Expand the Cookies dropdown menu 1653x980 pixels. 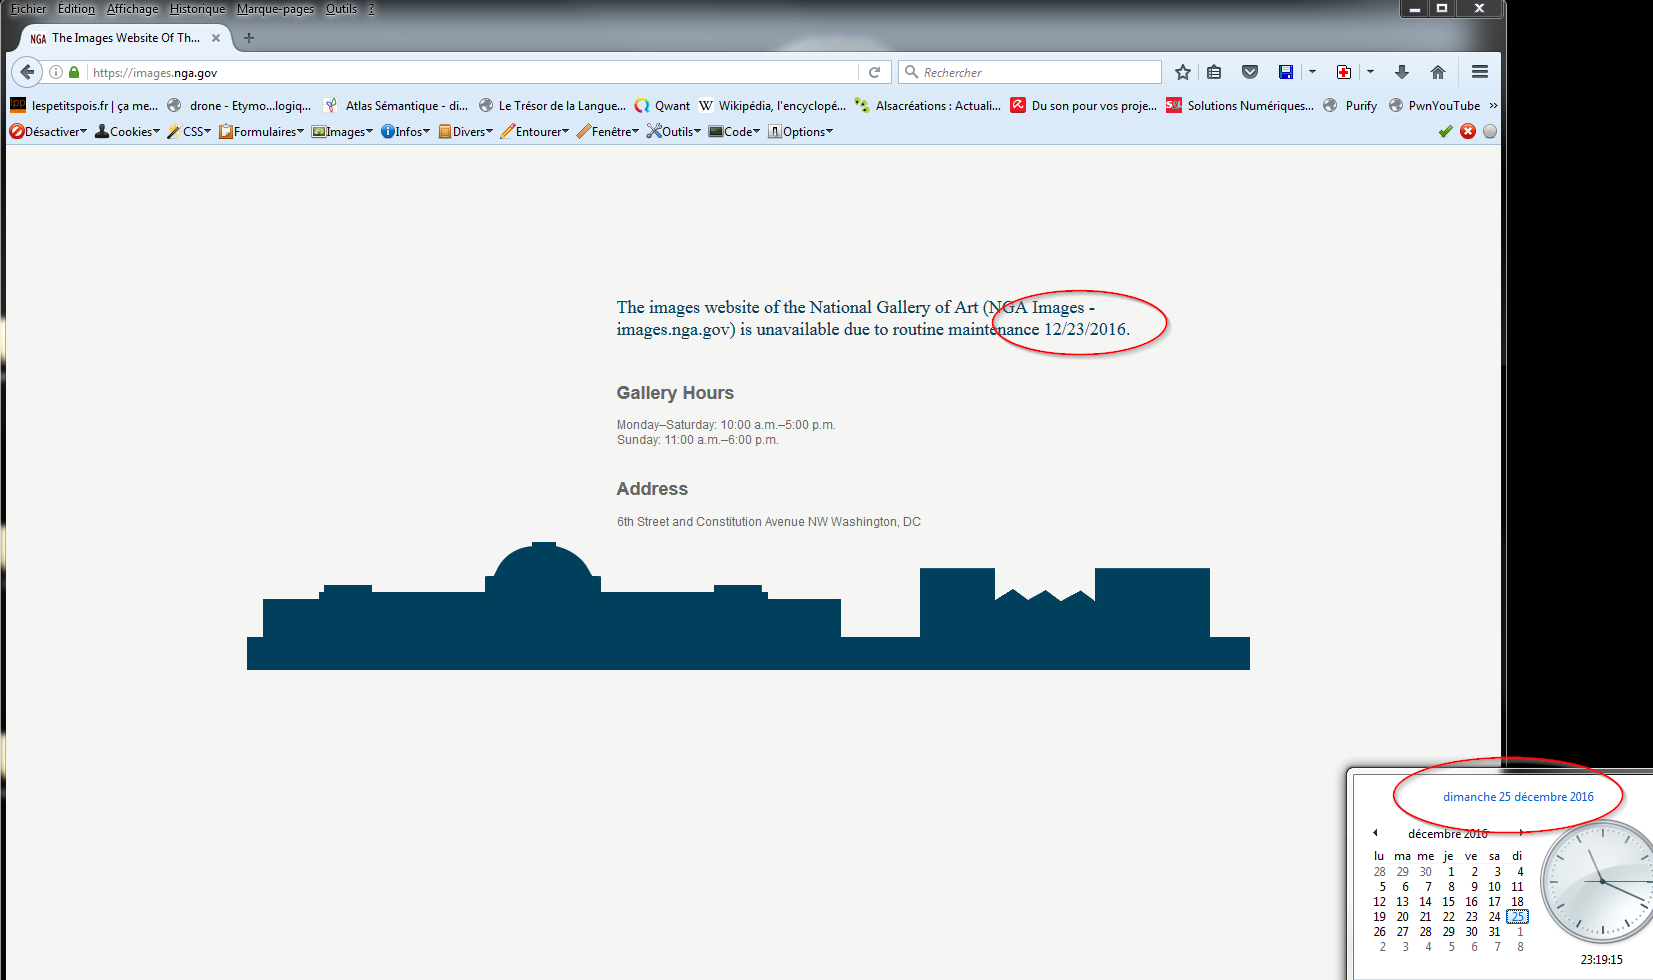[128, 132]
